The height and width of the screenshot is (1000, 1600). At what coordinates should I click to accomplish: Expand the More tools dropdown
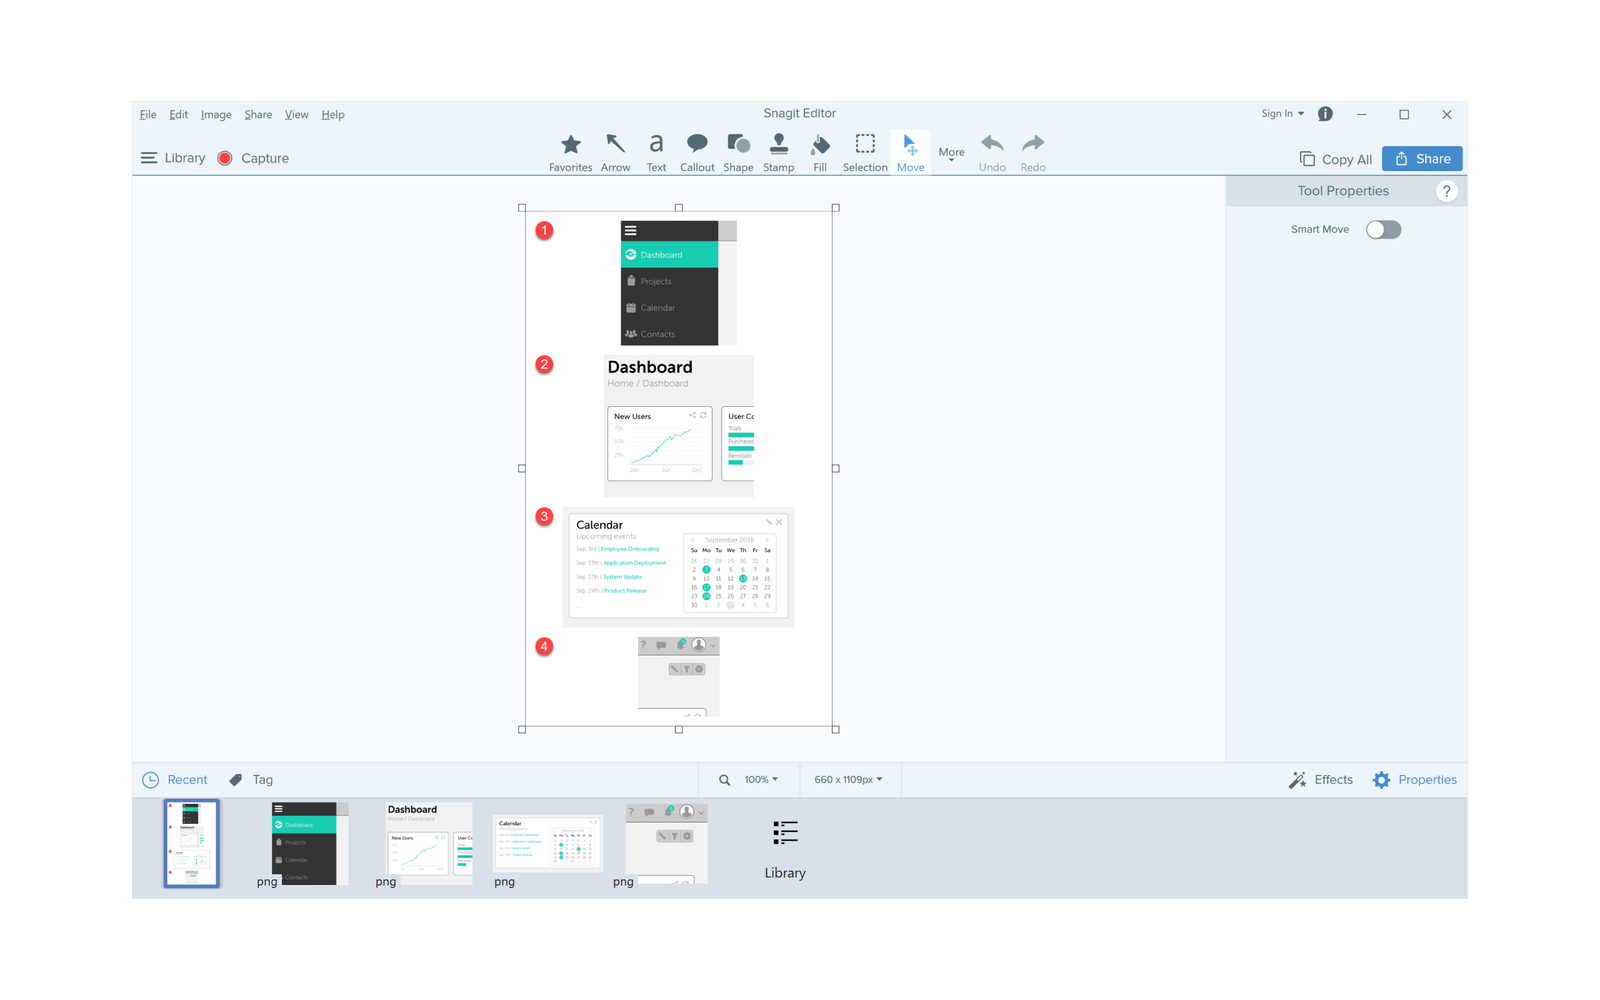coord(951,154)
